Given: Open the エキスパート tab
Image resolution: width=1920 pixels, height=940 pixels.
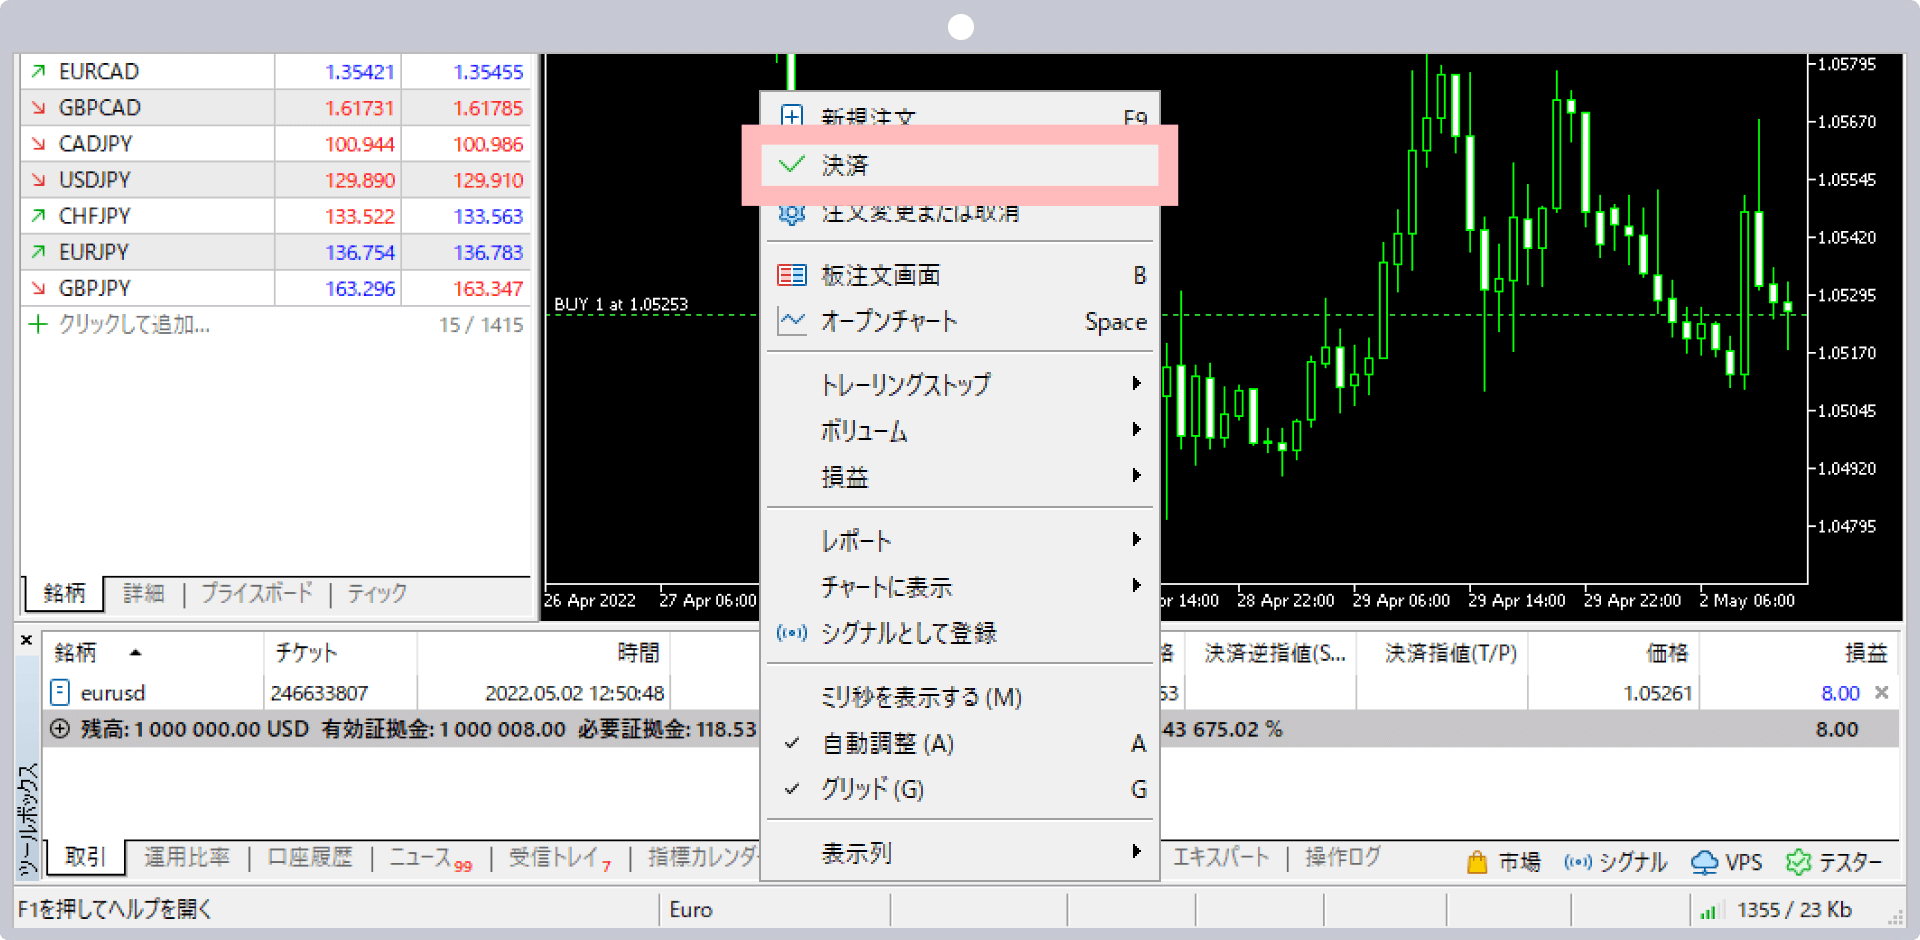Looking at the screenshot, I should [1220, 857].
